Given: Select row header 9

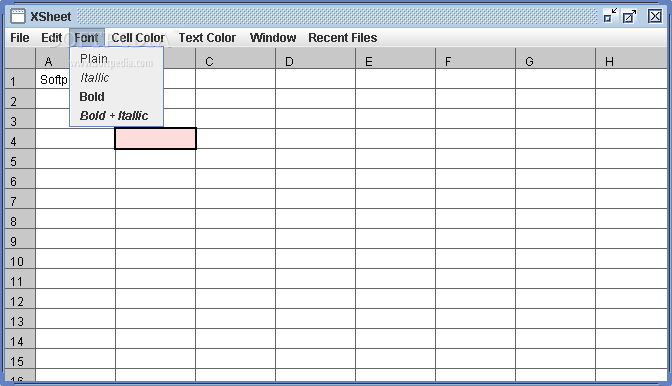Looking at the screenshot, I should pyautogui.click(x=20, y=239).
